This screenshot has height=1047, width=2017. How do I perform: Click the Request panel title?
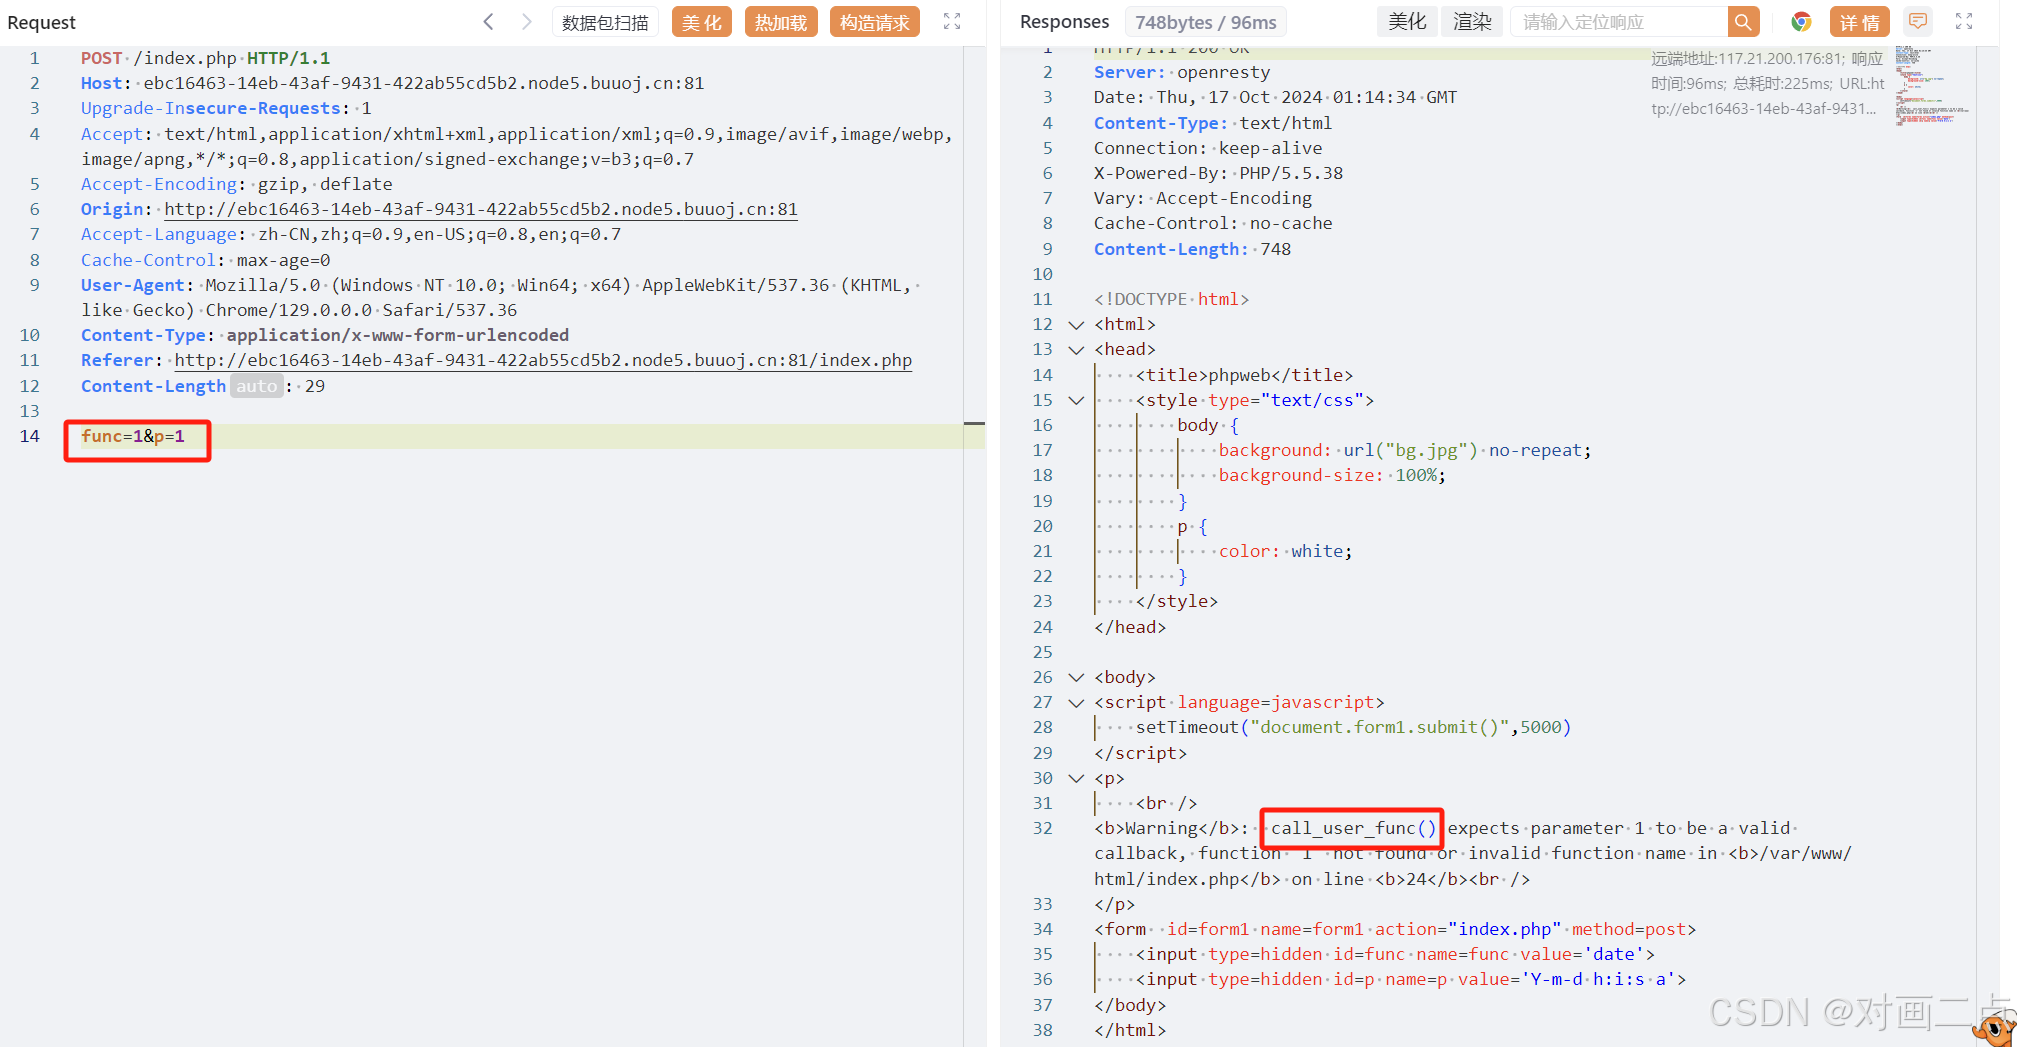[41, 22]
